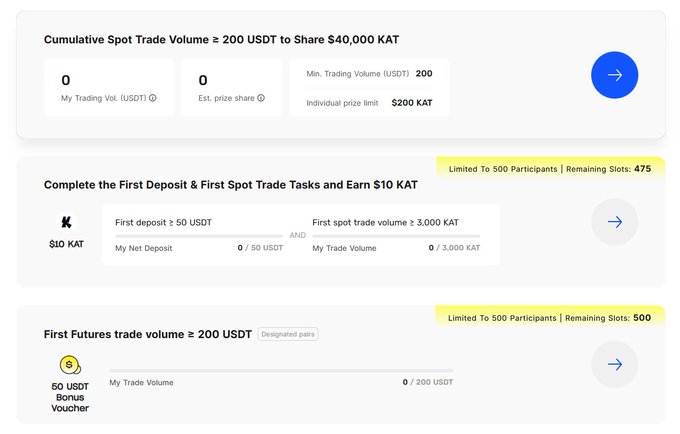Click the My Net Deposit progress bar

(x=199, y=236)
